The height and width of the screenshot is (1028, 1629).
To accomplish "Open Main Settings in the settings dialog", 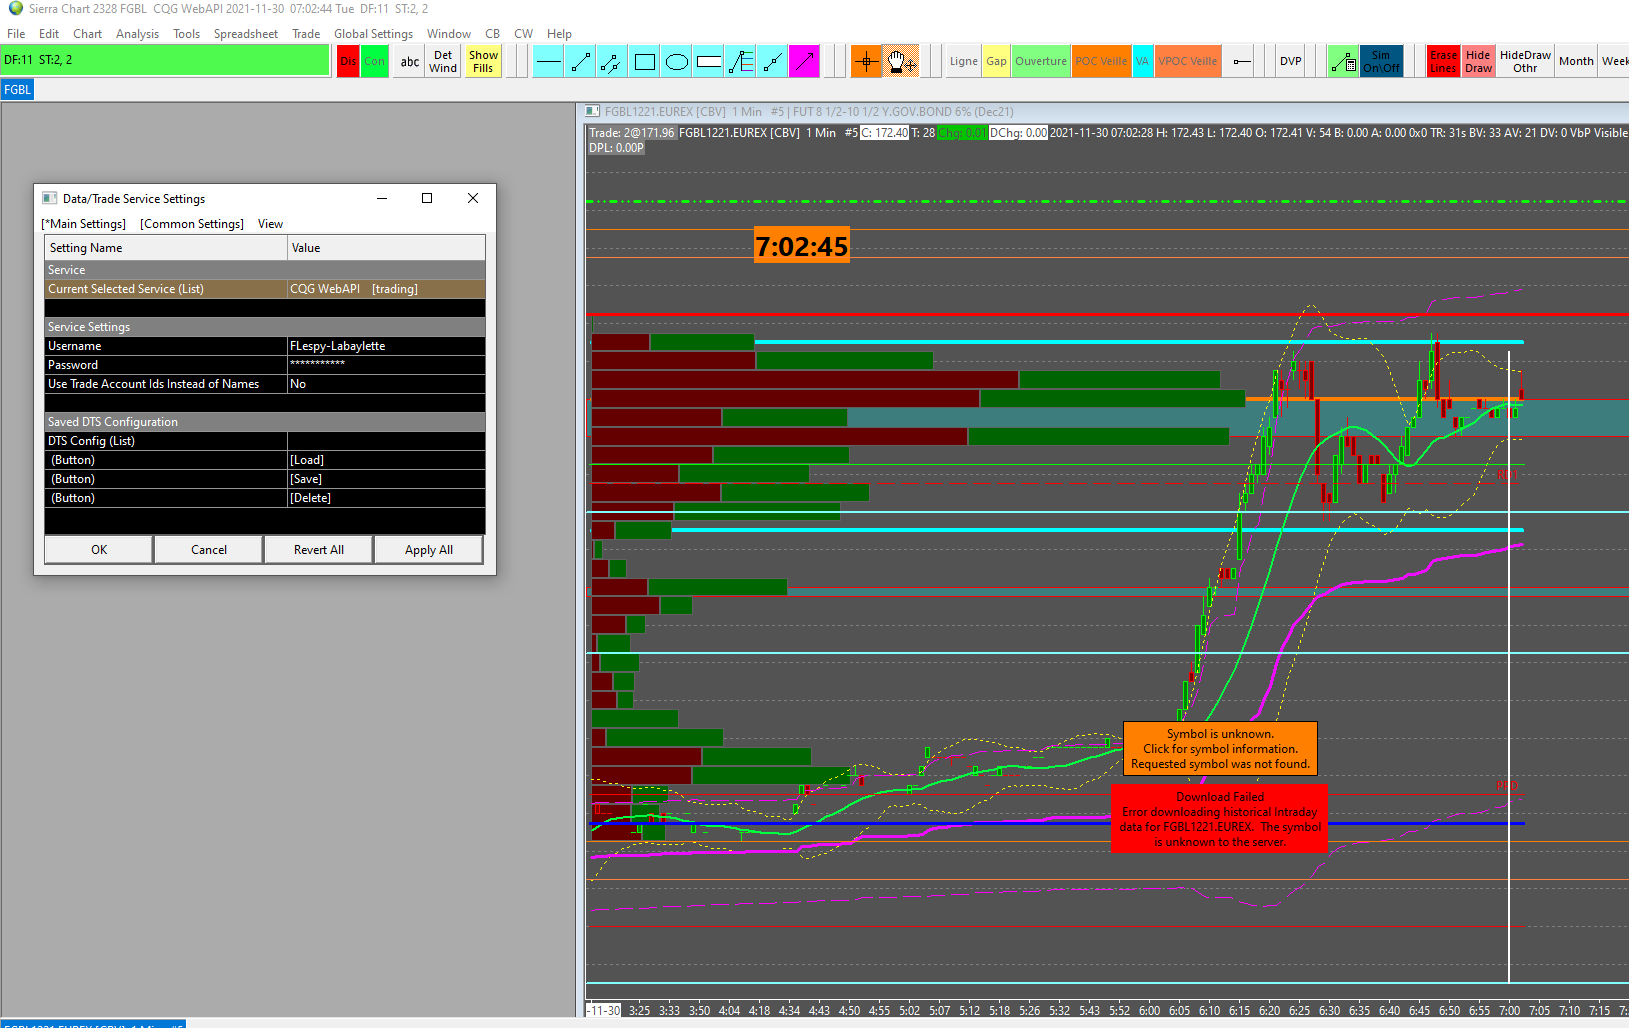I will pyautogui.click(x=84, y=224).
